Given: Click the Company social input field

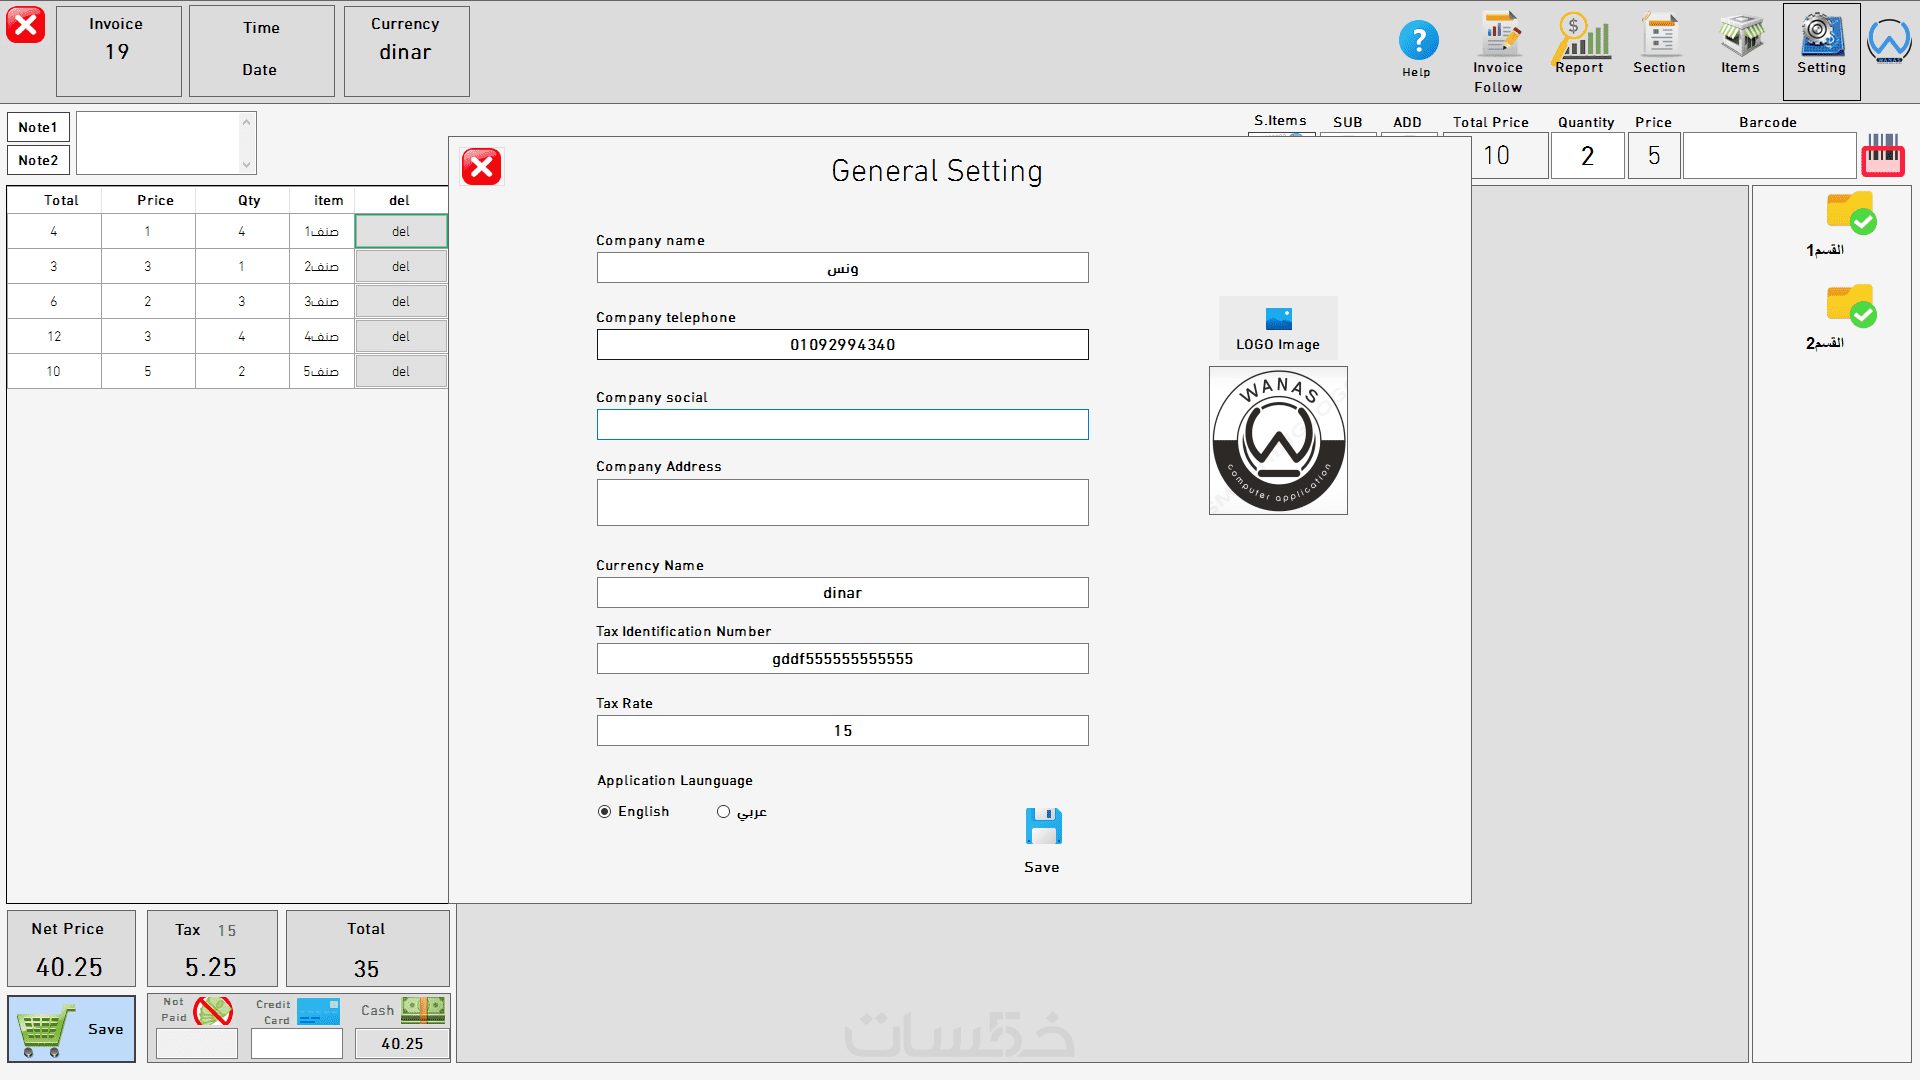Looking at the screenshot, I should (x=842, y=425).
